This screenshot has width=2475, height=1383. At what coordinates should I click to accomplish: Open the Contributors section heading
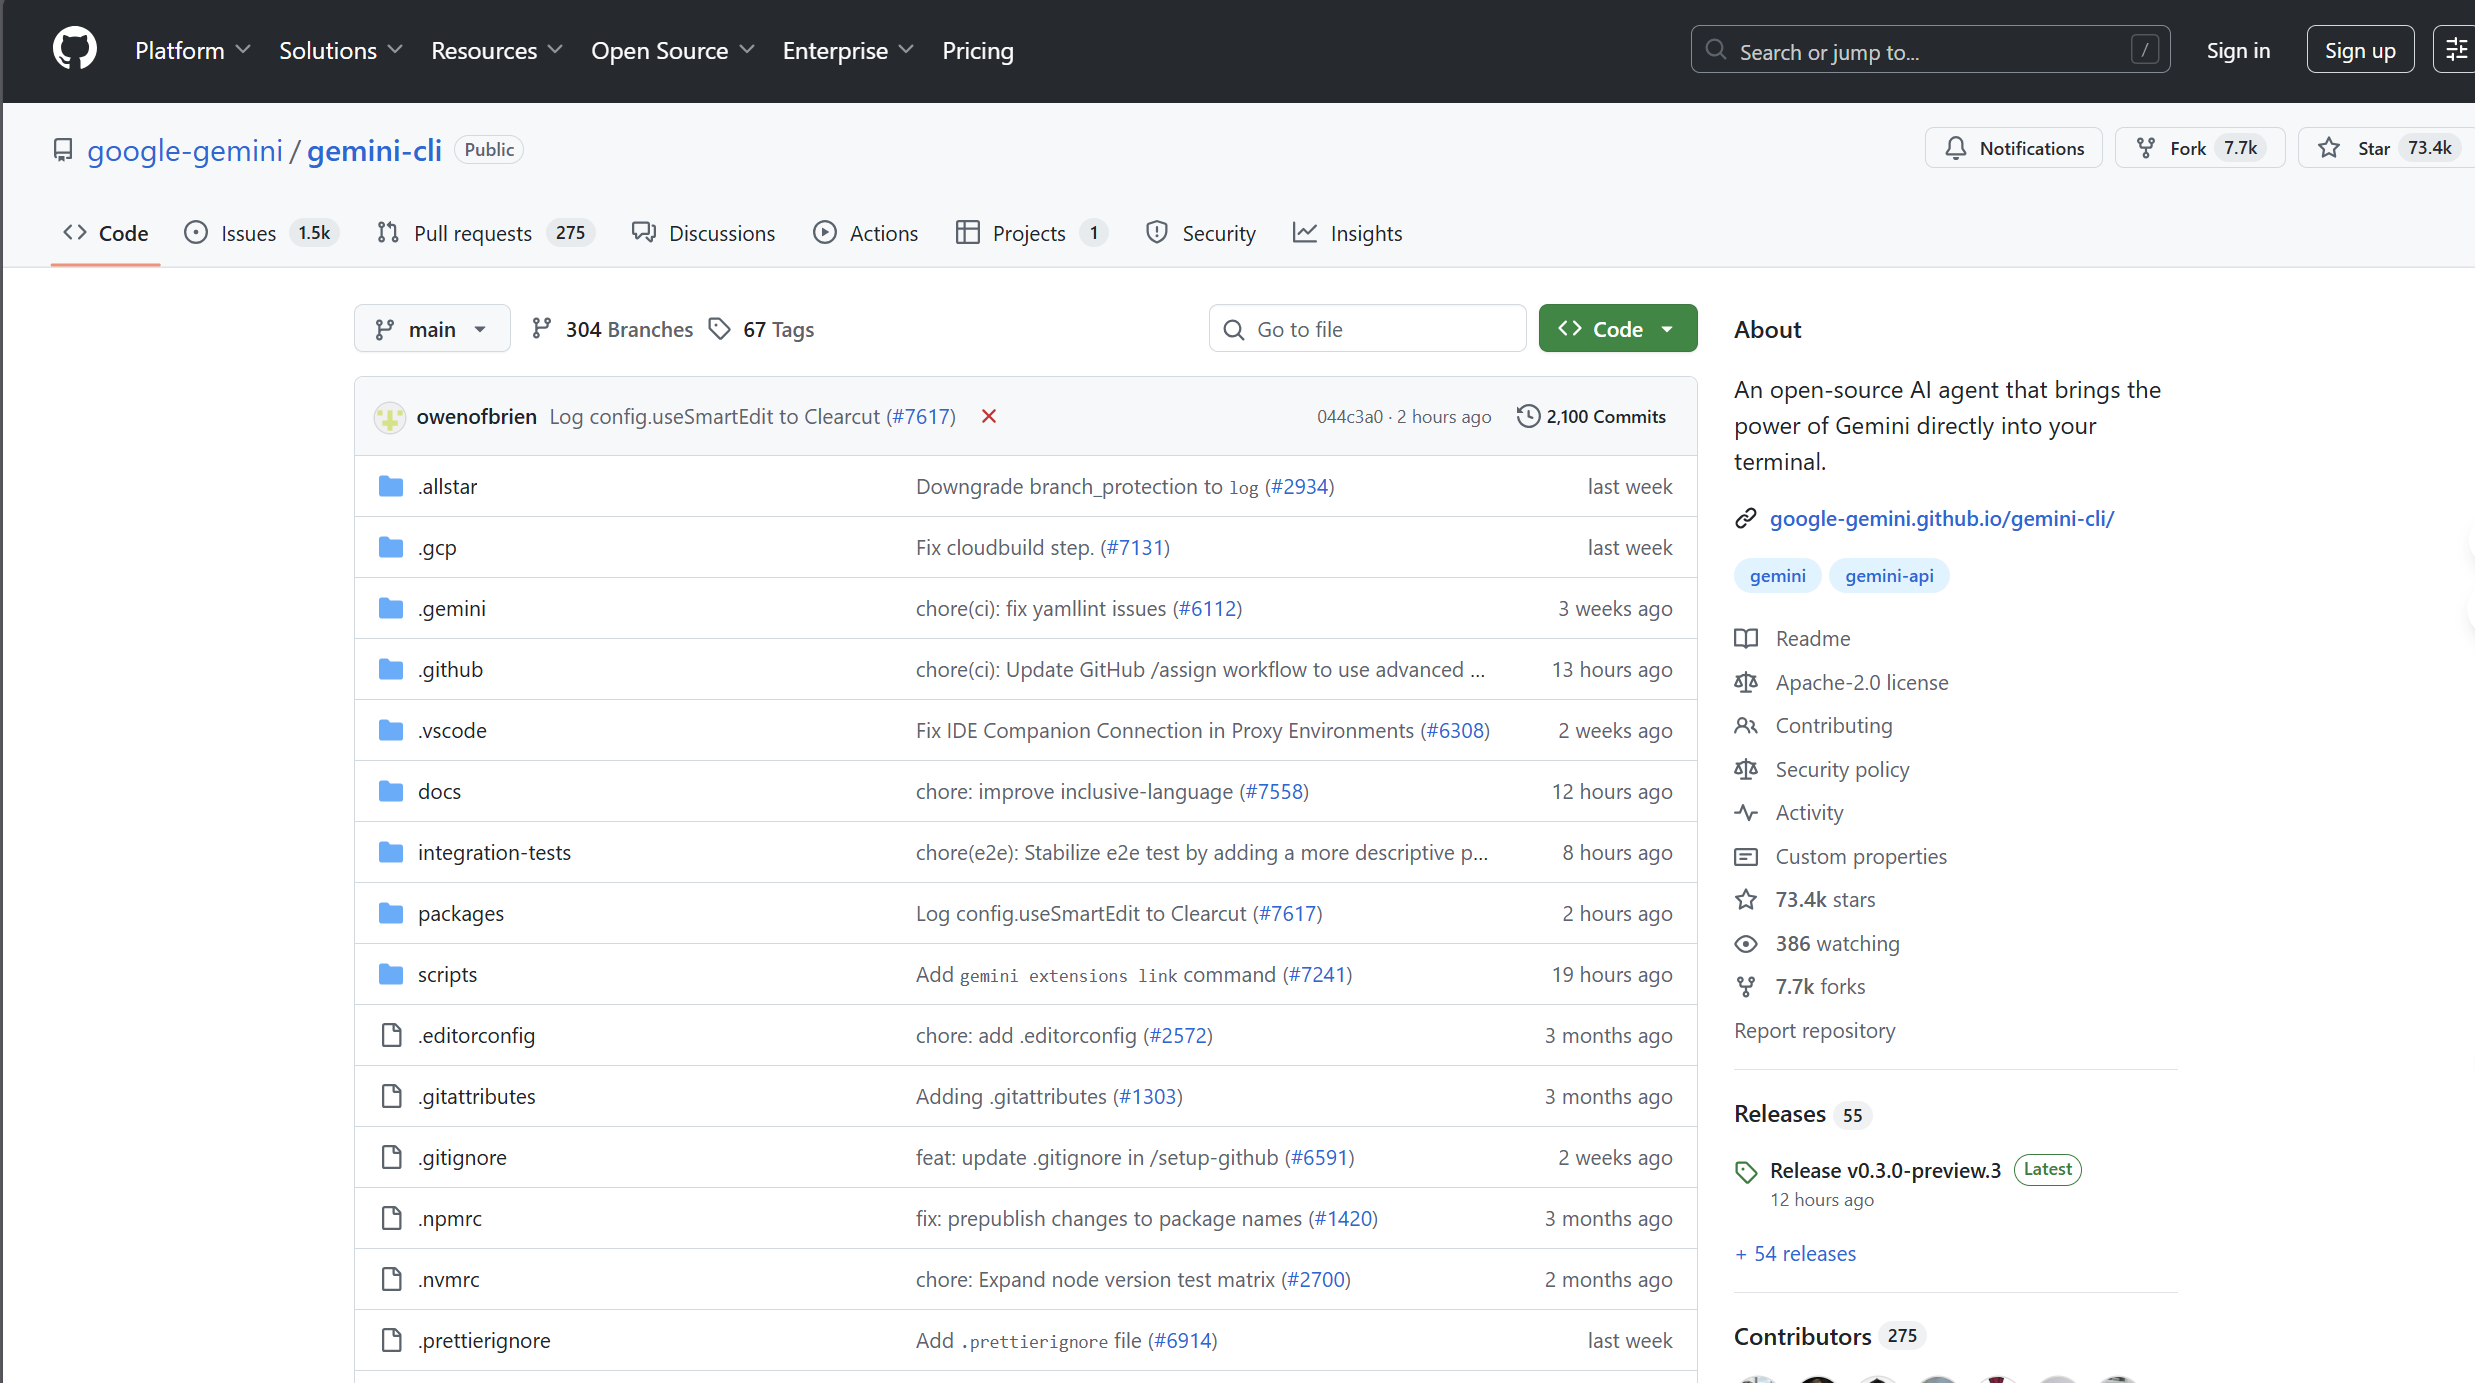pyautogui.click(x=1802, y=1336)
